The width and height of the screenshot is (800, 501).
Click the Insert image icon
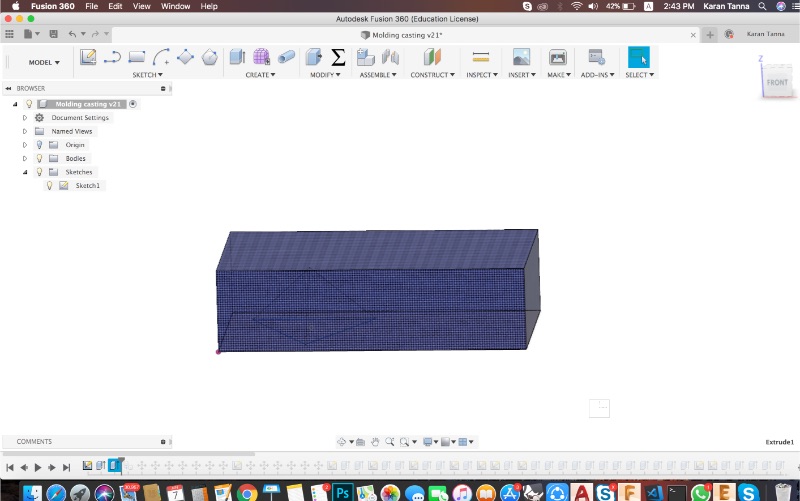coord(521,57)
